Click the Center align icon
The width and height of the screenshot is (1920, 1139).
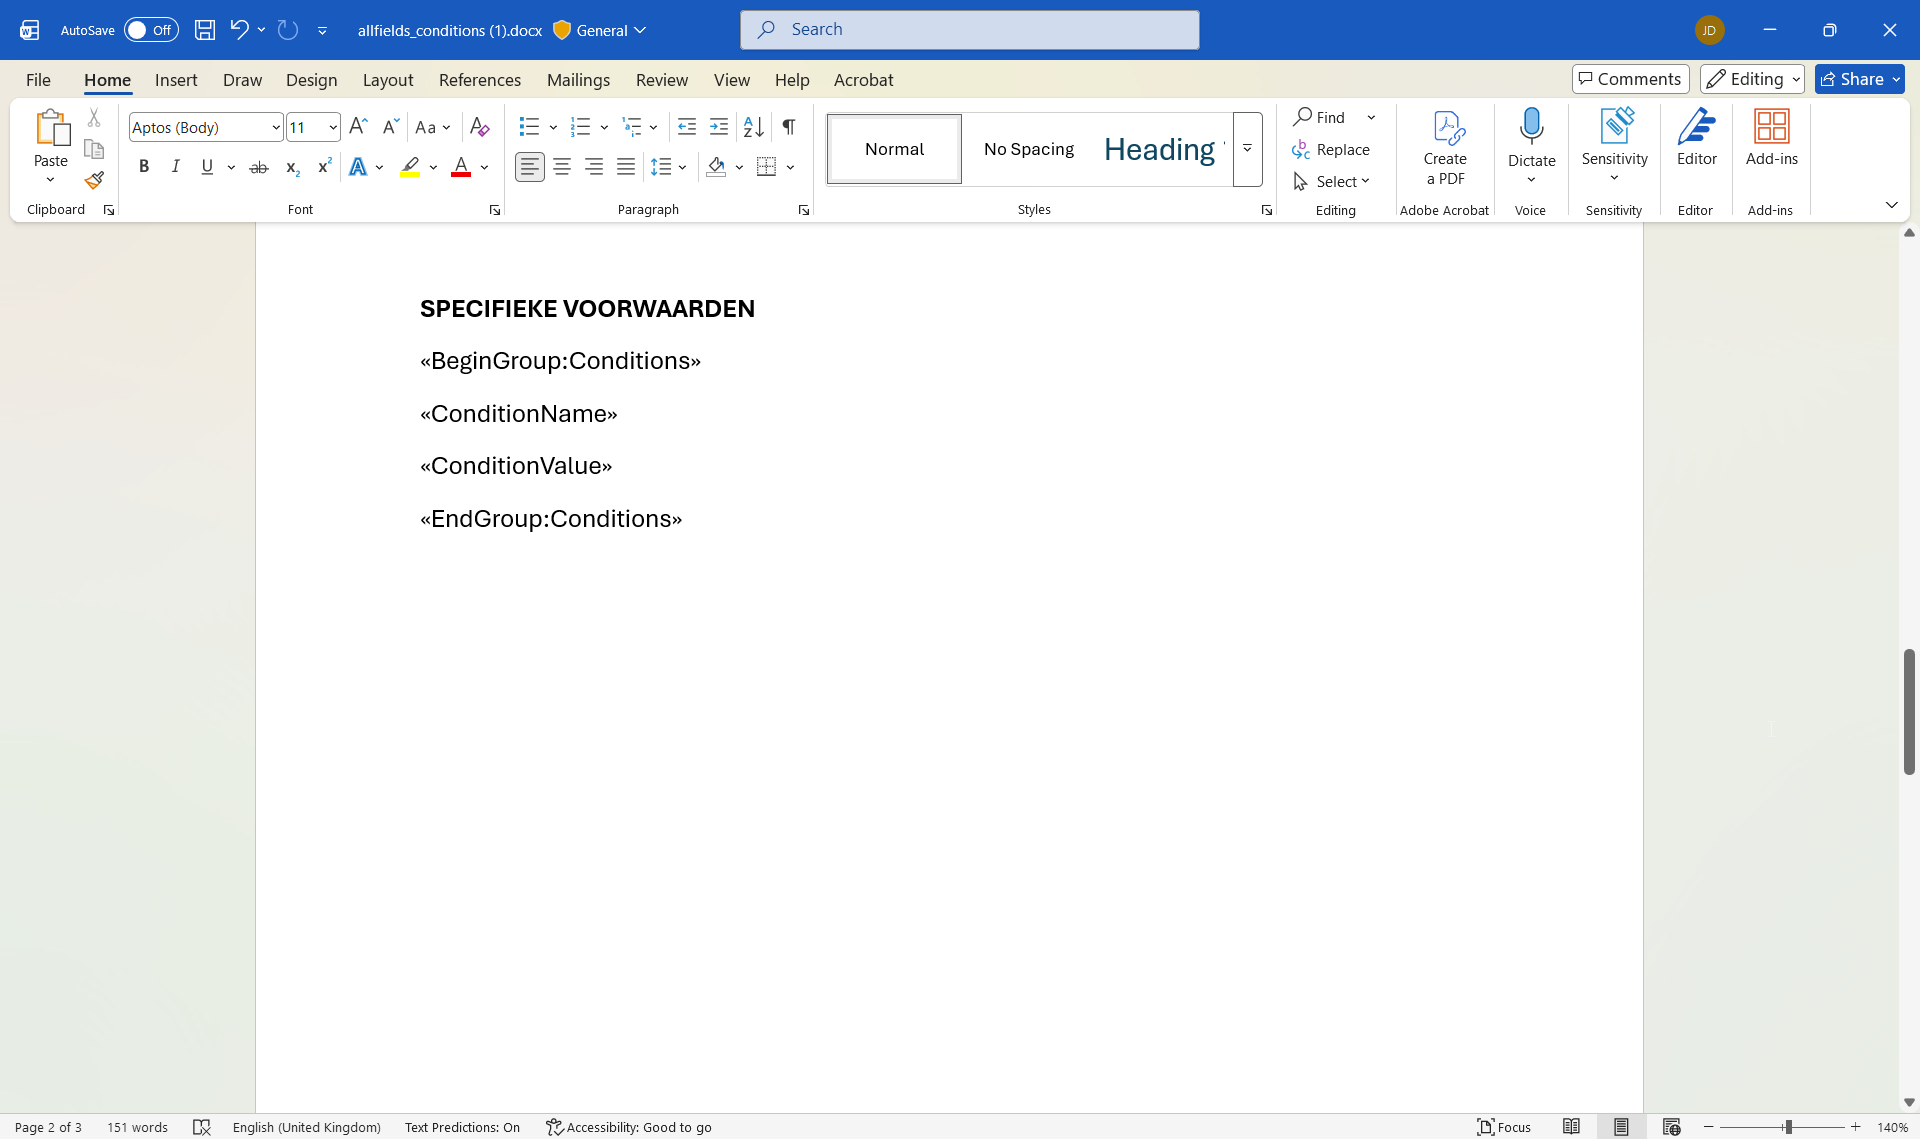[562, 167]
